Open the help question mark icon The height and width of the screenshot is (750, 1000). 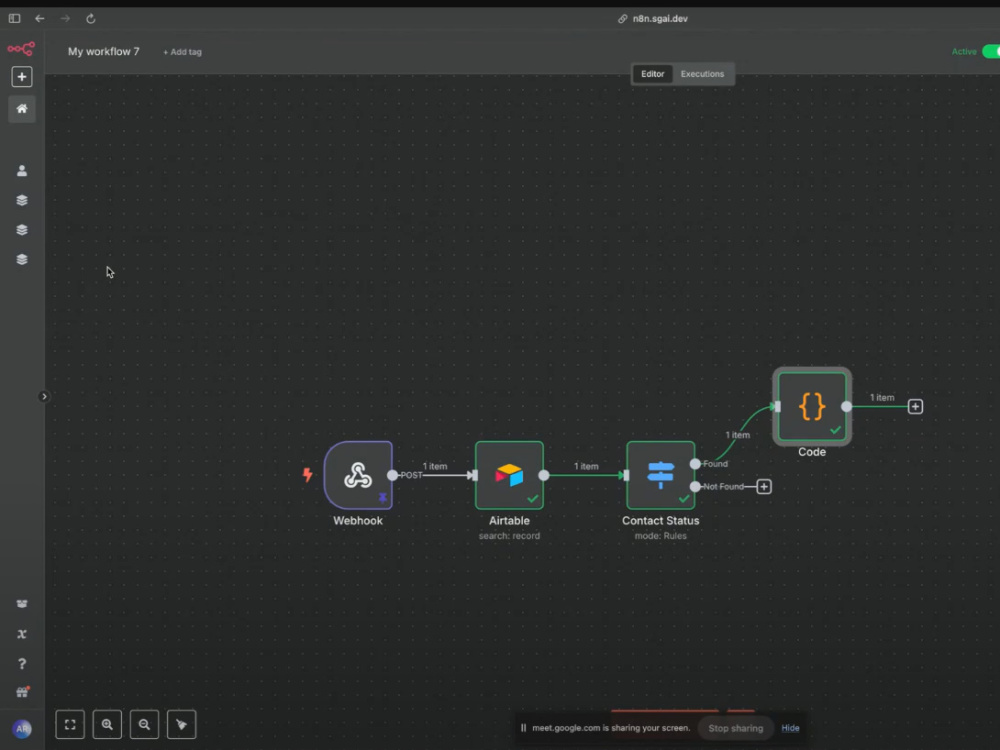[22, 664]
